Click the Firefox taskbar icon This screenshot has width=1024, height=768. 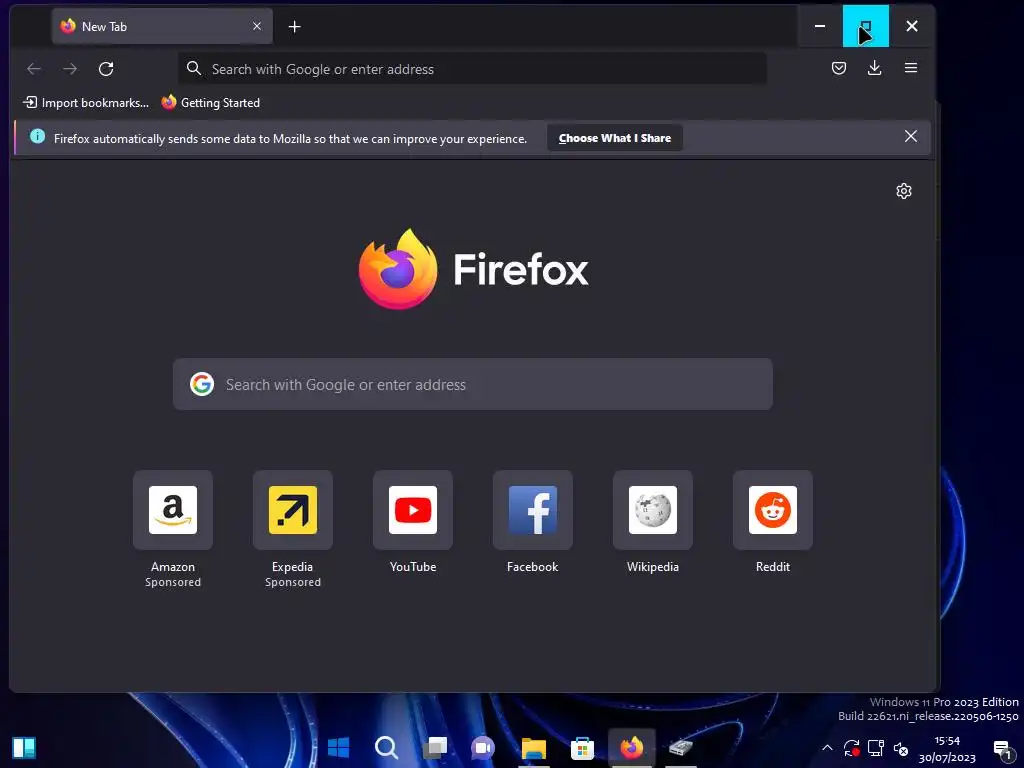[x=632, y=747]
